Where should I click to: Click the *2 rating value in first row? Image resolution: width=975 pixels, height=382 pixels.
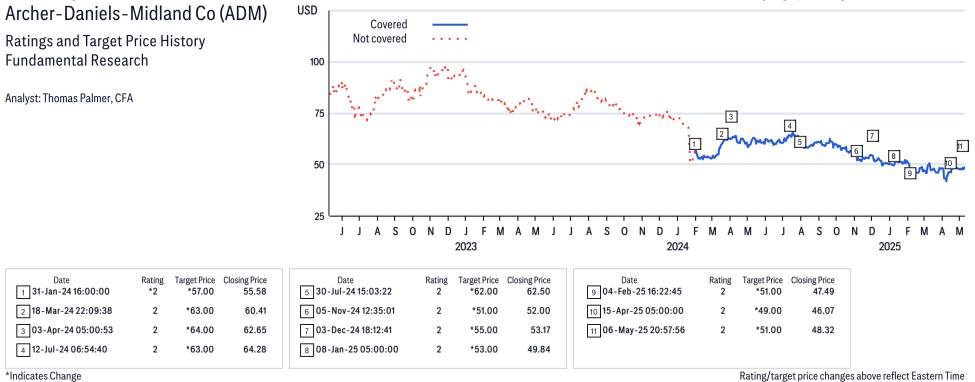click(x=152, y=291)
